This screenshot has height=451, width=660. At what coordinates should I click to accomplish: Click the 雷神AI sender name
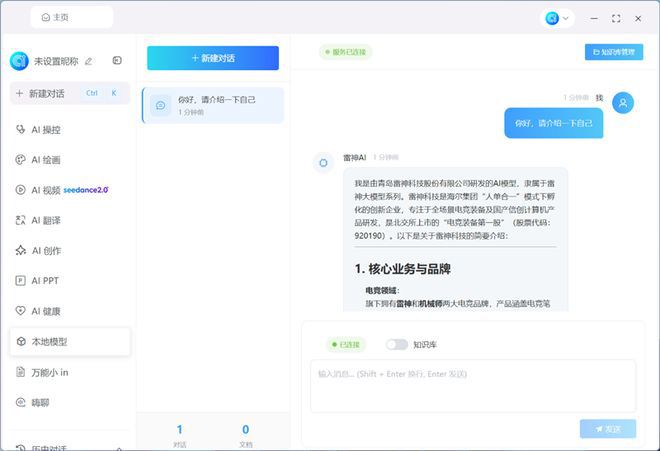tap(354, 157)
